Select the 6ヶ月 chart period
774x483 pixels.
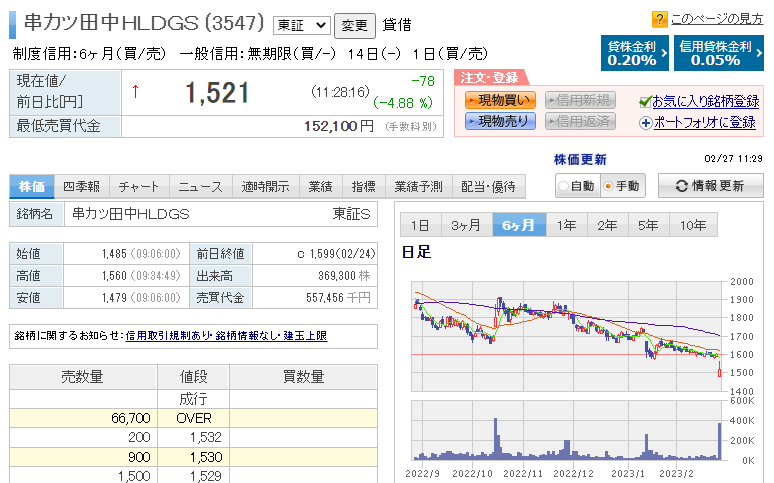tap(519, 225)
